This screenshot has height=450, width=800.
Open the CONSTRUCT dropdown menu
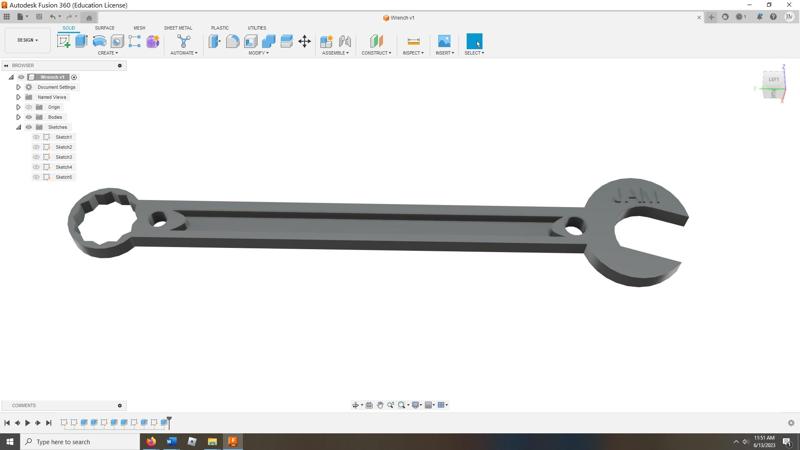click(377, 53)
